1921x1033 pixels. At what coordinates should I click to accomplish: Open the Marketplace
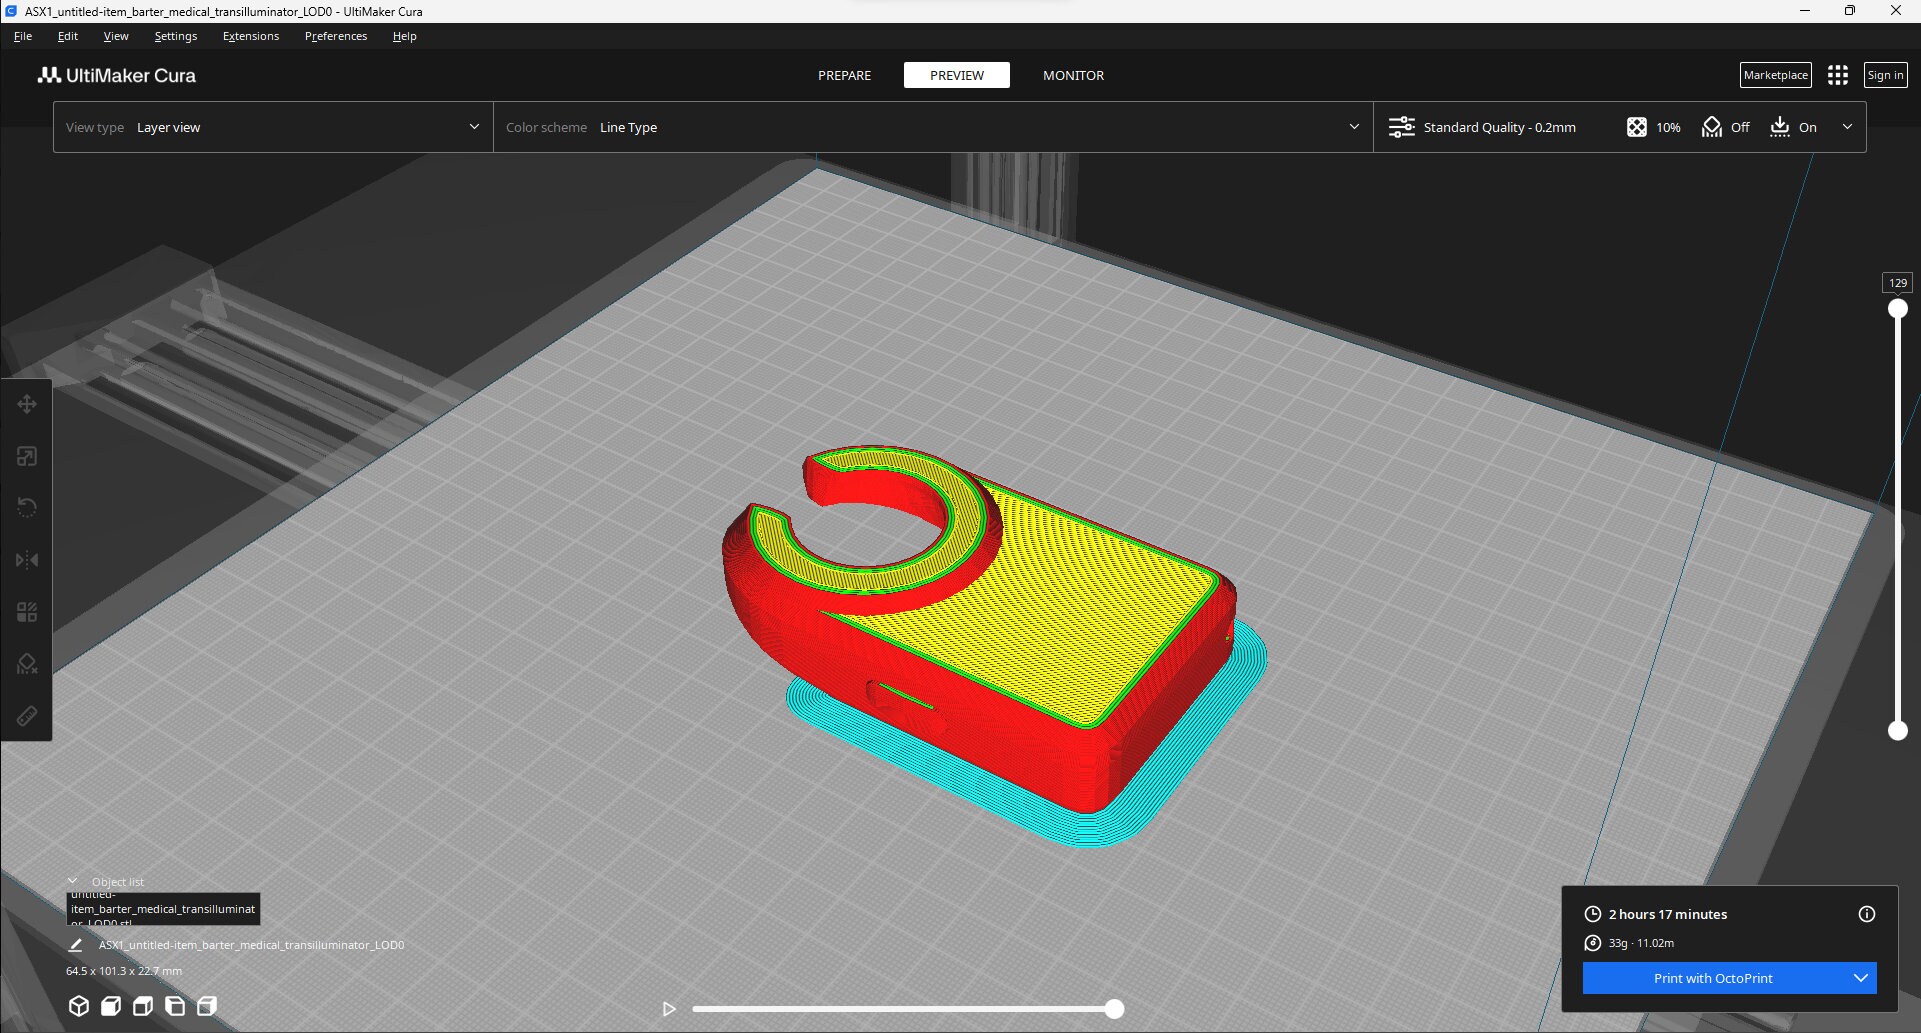(x=1775, y=74)
